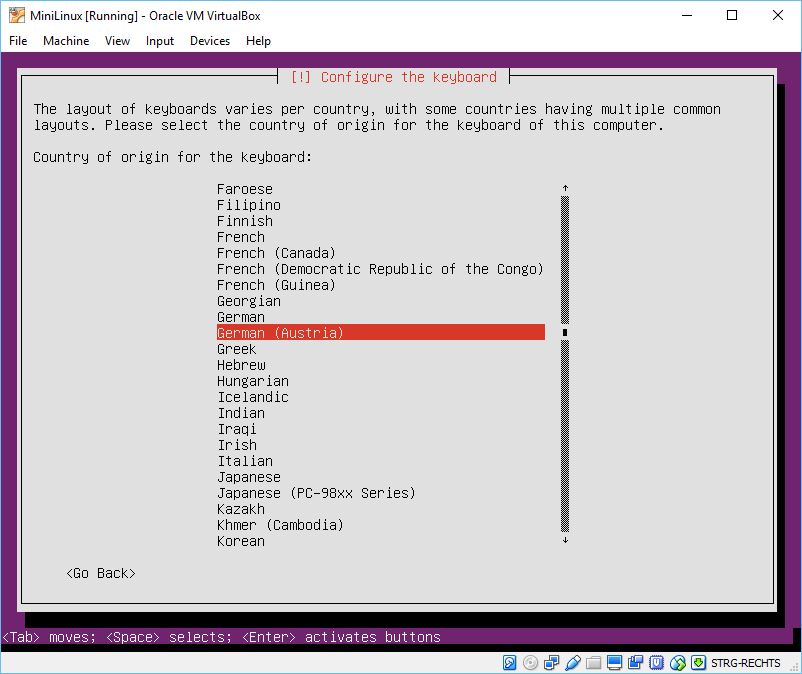This screenshot has width=802, height=674.
Task: Click the keyboard capture arrow icon
Action: coord(699,662)
